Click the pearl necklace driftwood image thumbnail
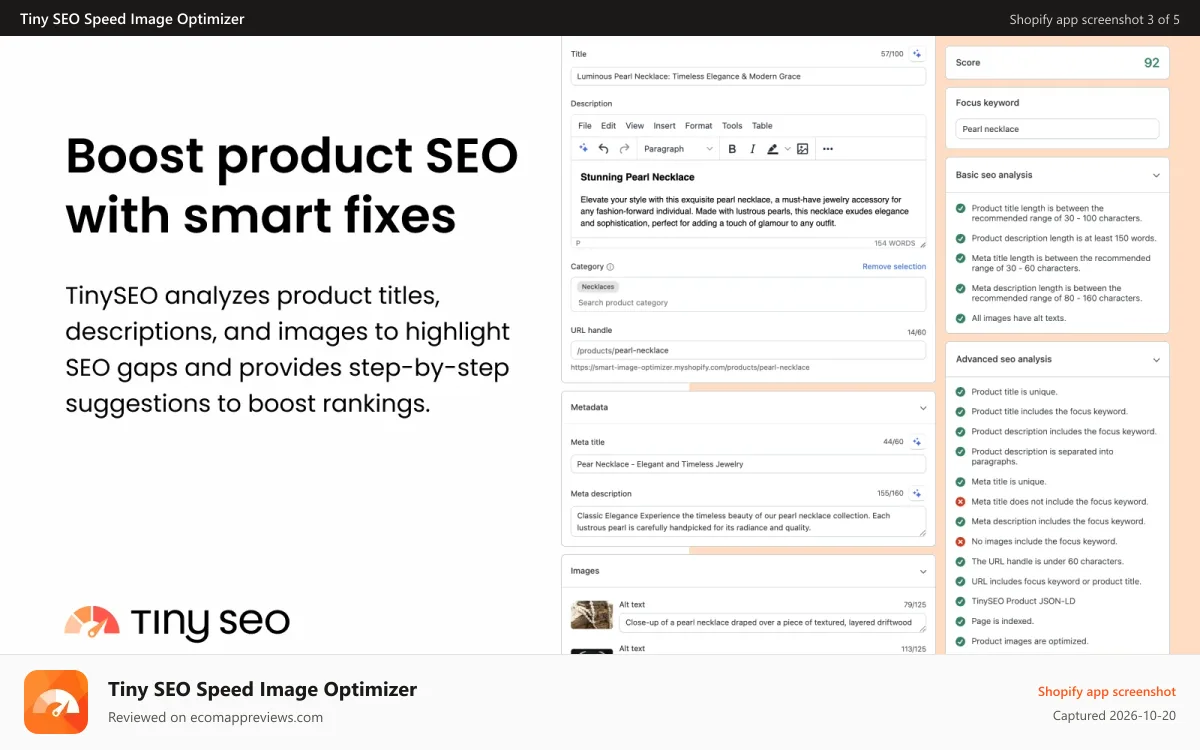The image size is (1200, 750). point(591,615)
